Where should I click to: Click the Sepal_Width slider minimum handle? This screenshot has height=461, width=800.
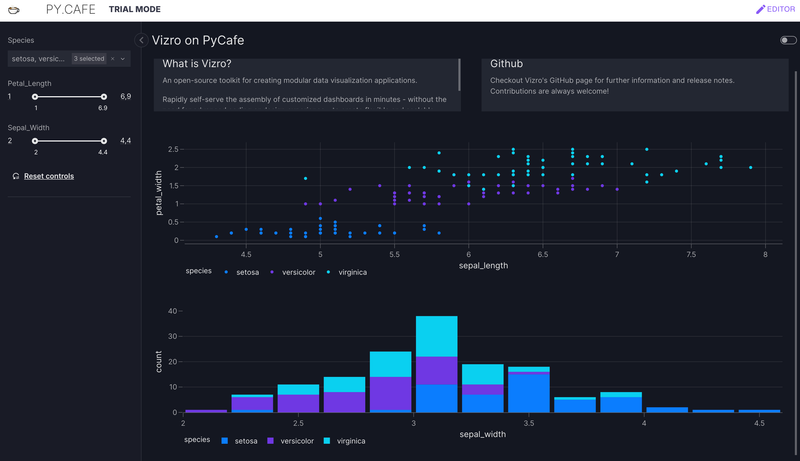point(35,141)
